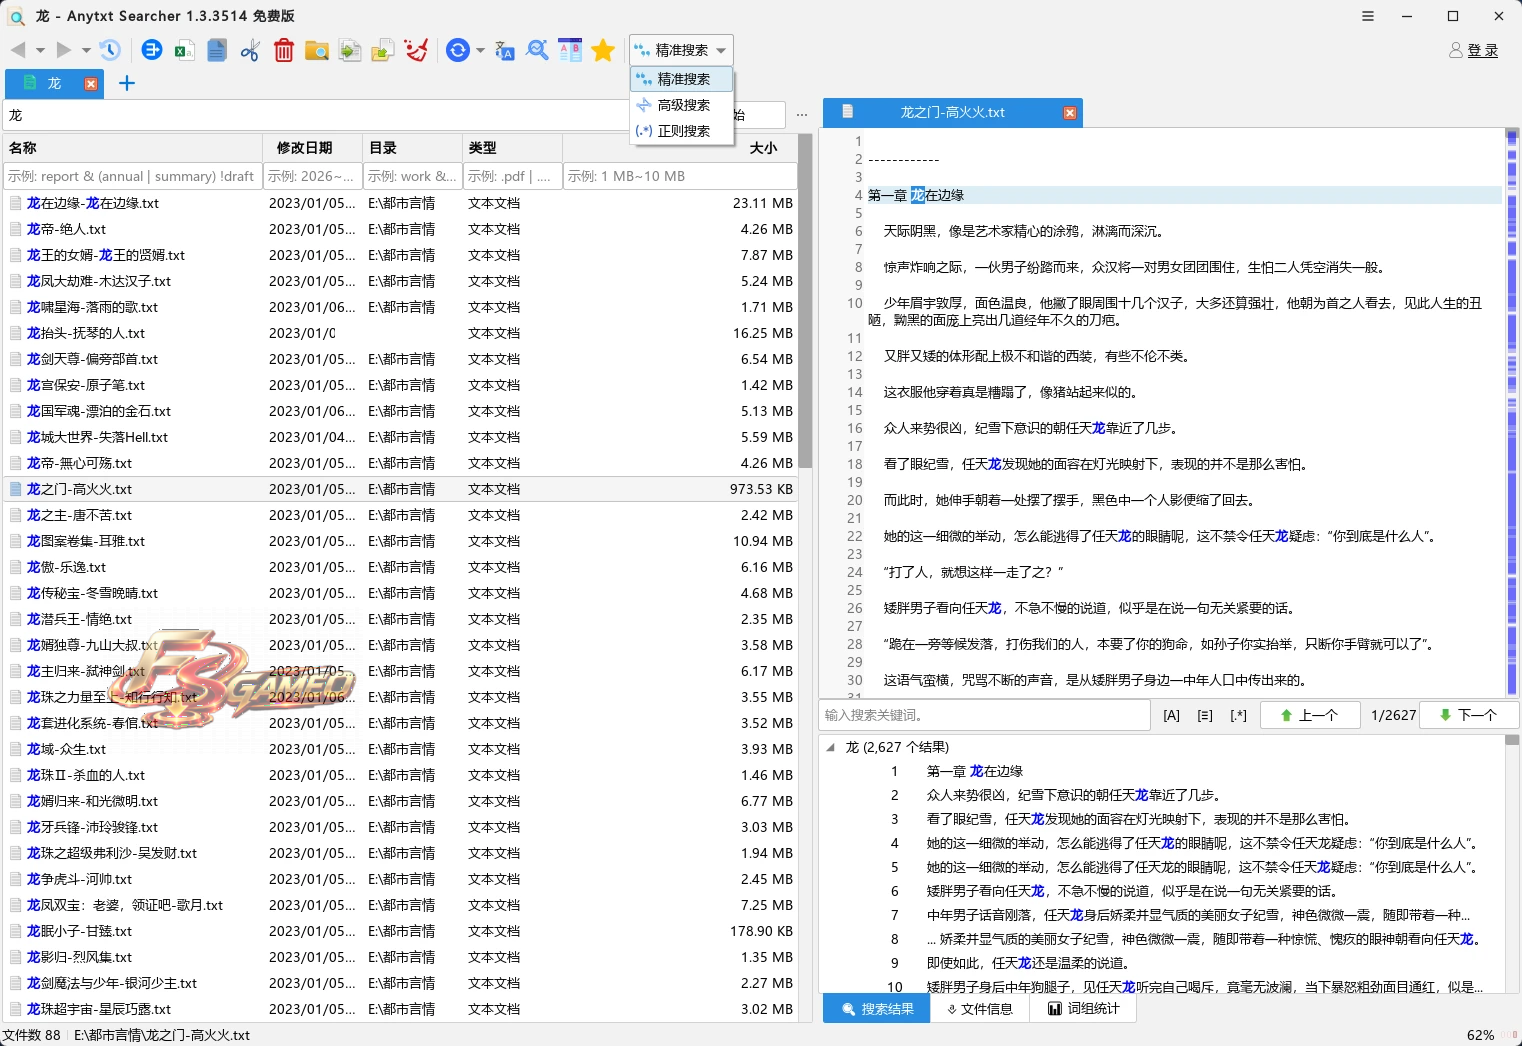The height and width of the screenshot is (1046, 1522).
Task: Select 高级搜索 from the dropdown list
Action: click(682, 105)
